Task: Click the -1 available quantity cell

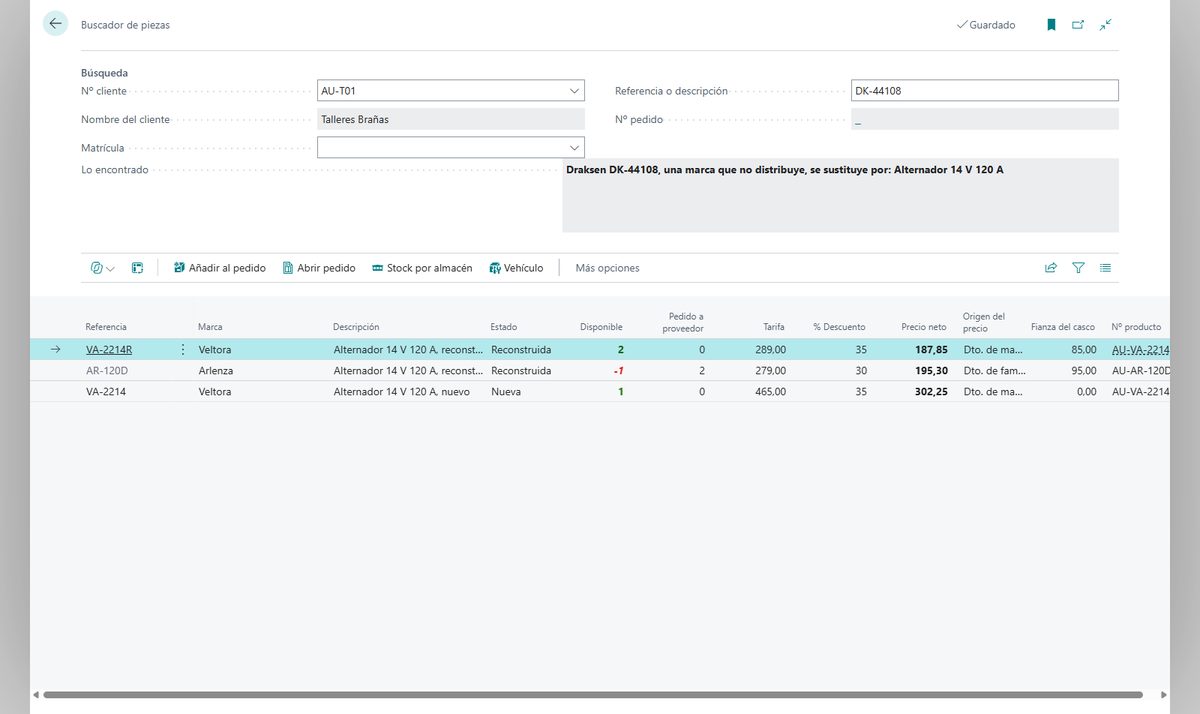Action: click(x=619, y=371)
